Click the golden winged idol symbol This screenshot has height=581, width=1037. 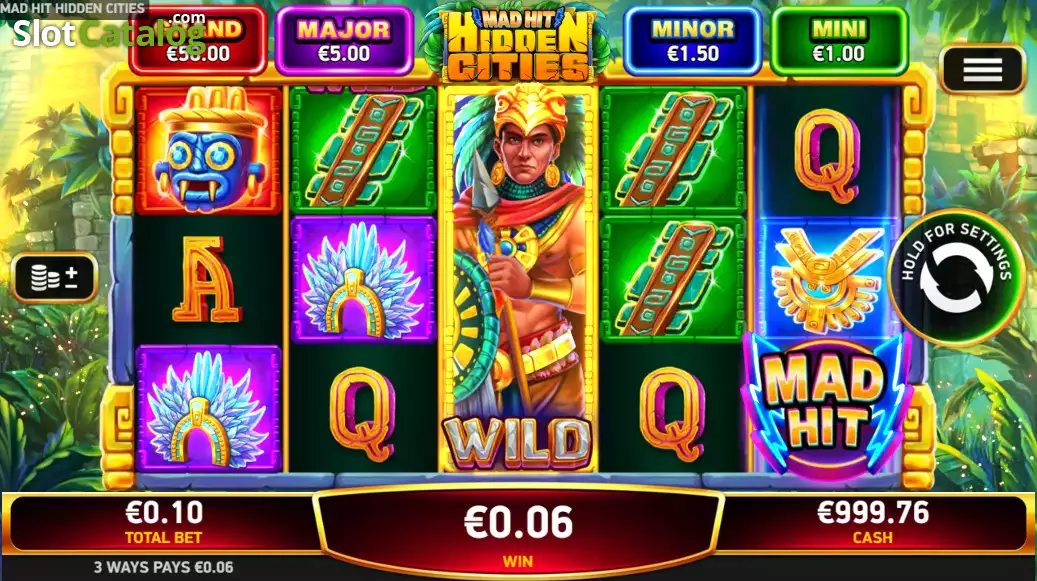[827, 278]
